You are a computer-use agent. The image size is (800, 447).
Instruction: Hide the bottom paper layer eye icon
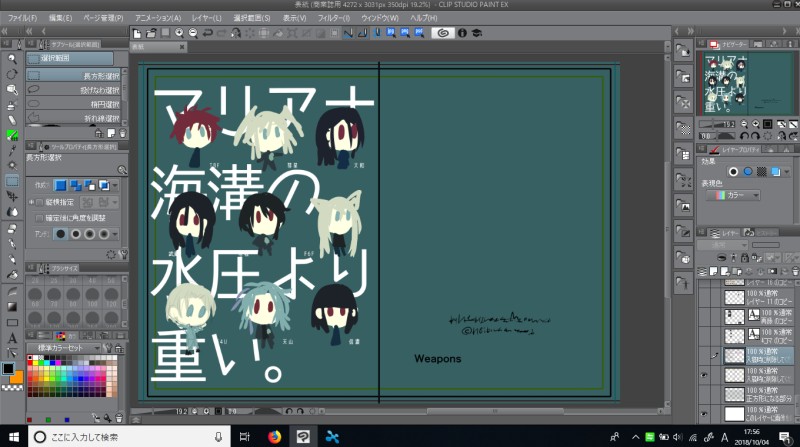click(x=704, y=414)
